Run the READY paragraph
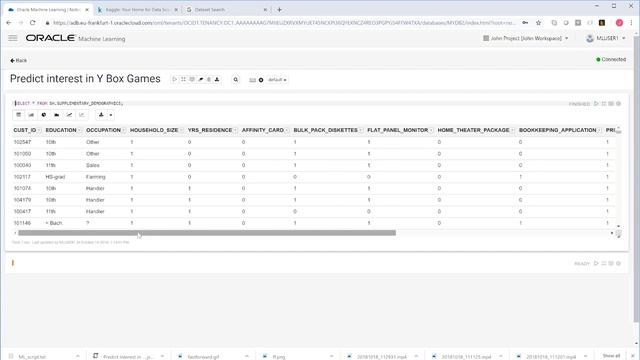This screenshot has height=360, width=640. 596,263
